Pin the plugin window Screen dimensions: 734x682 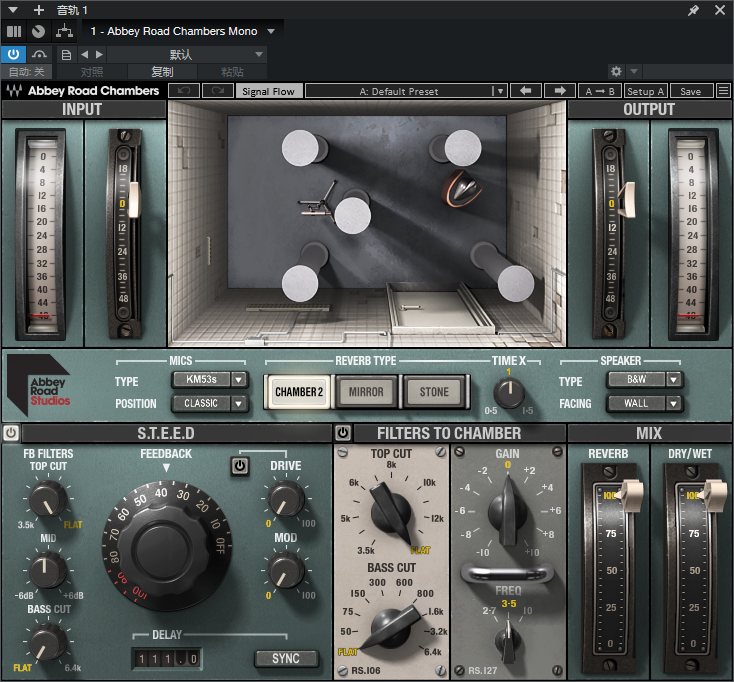pos(693,10)
